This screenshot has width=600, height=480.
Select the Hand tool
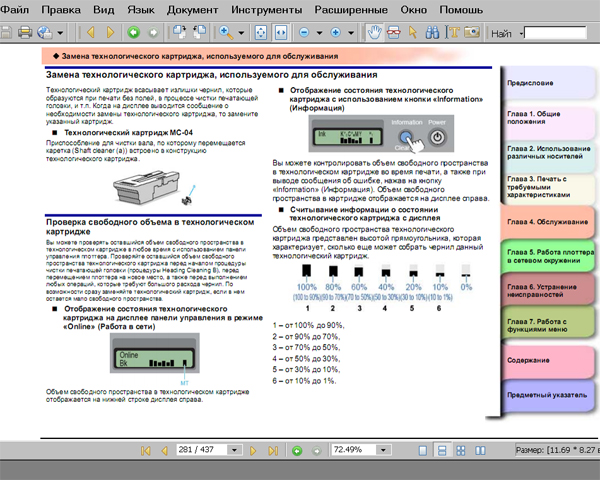[374, 33]
